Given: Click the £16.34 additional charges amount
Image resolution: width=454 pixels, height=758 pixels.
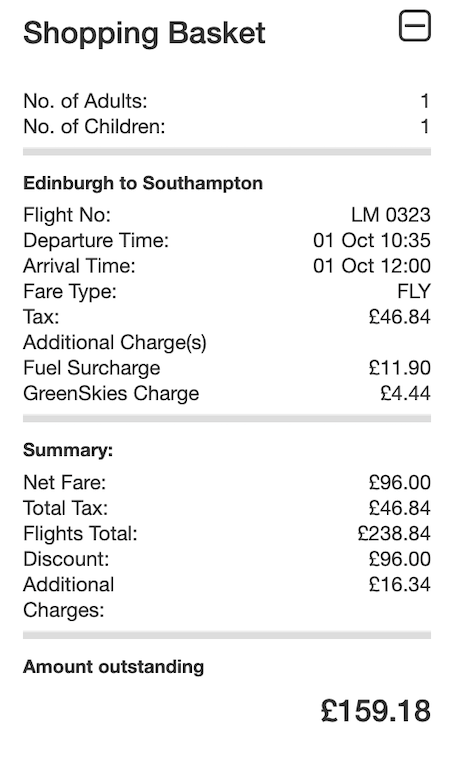Looking at the screenshot, I should pyautogui.click(x=399, y=584).
